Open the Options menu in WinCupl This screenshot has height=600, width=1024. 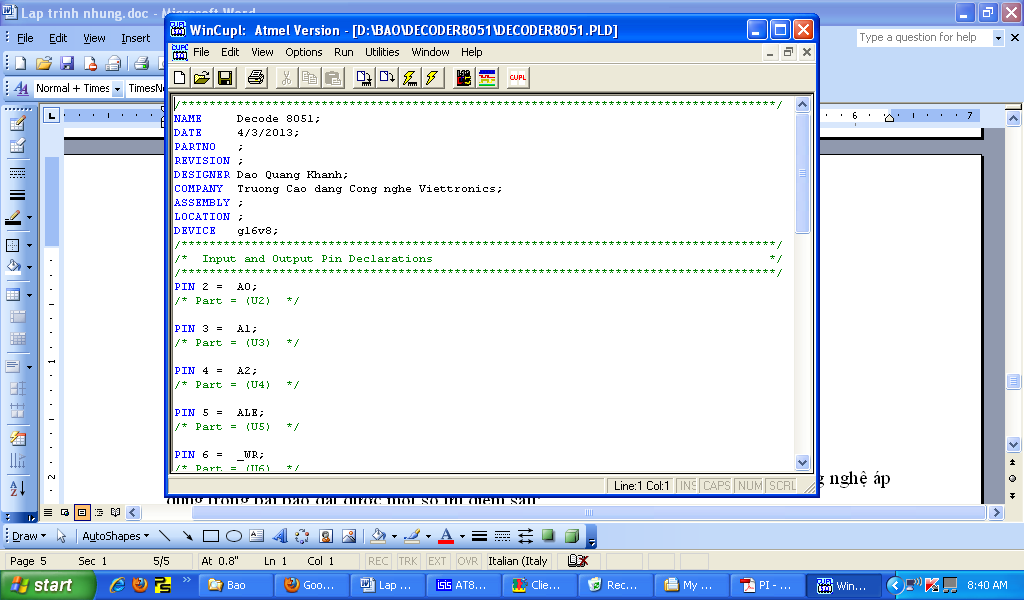(304, 52)
